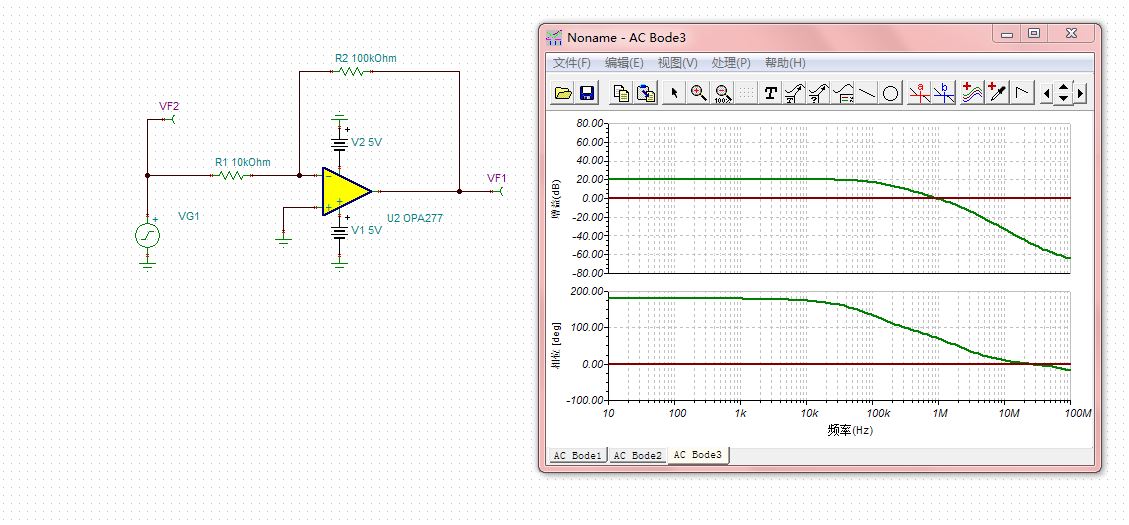Open the 帮助(H) menu
The width and height of the screenshot is (1129, 525).
click(x=785, y=63)
